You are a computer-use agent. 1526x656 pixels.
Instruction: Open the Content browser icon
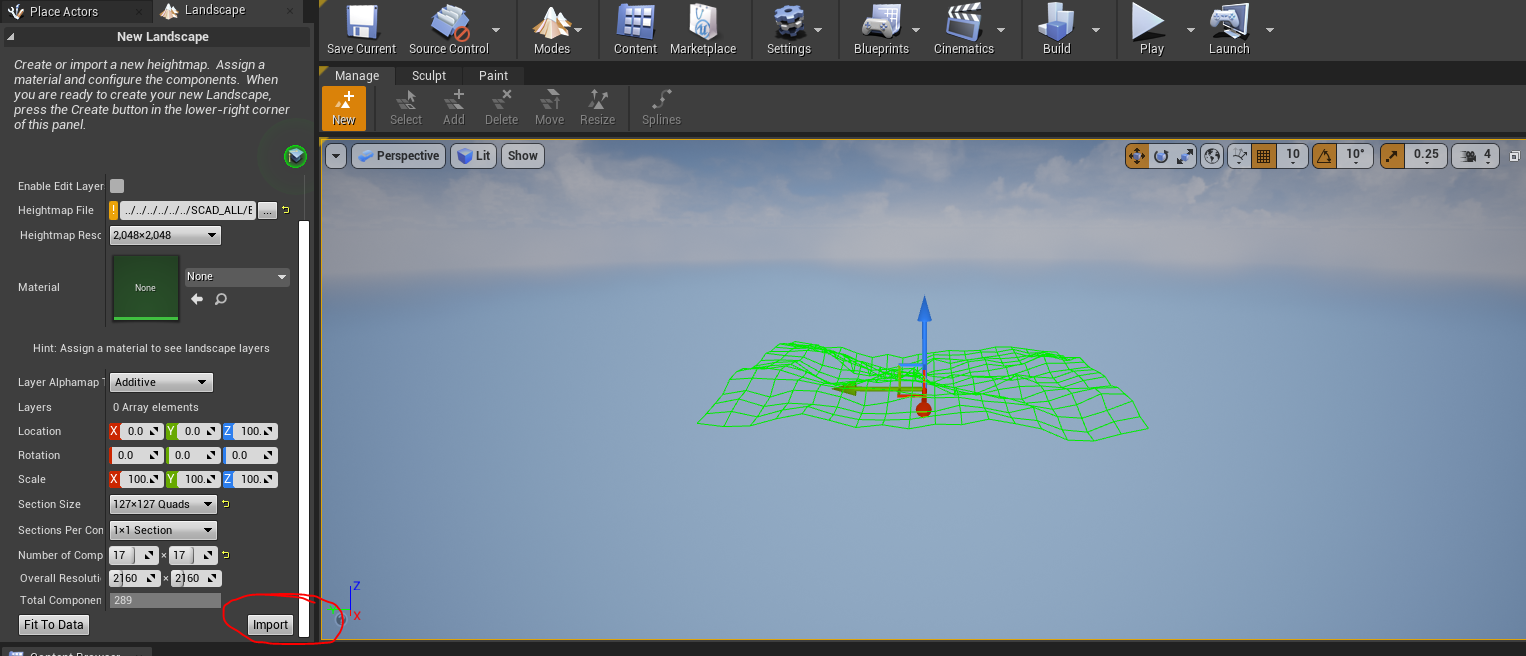click(635, 30)
